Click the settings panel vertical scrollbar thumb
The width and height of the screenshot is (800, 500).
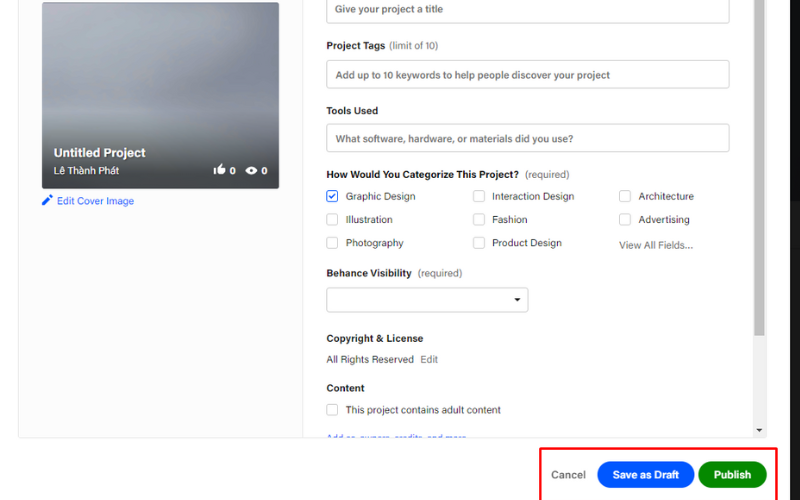(x=759, y=168)
